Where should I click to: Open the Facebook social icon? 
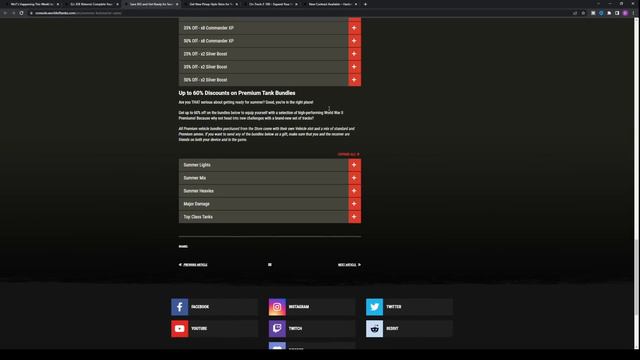[180, 307]
